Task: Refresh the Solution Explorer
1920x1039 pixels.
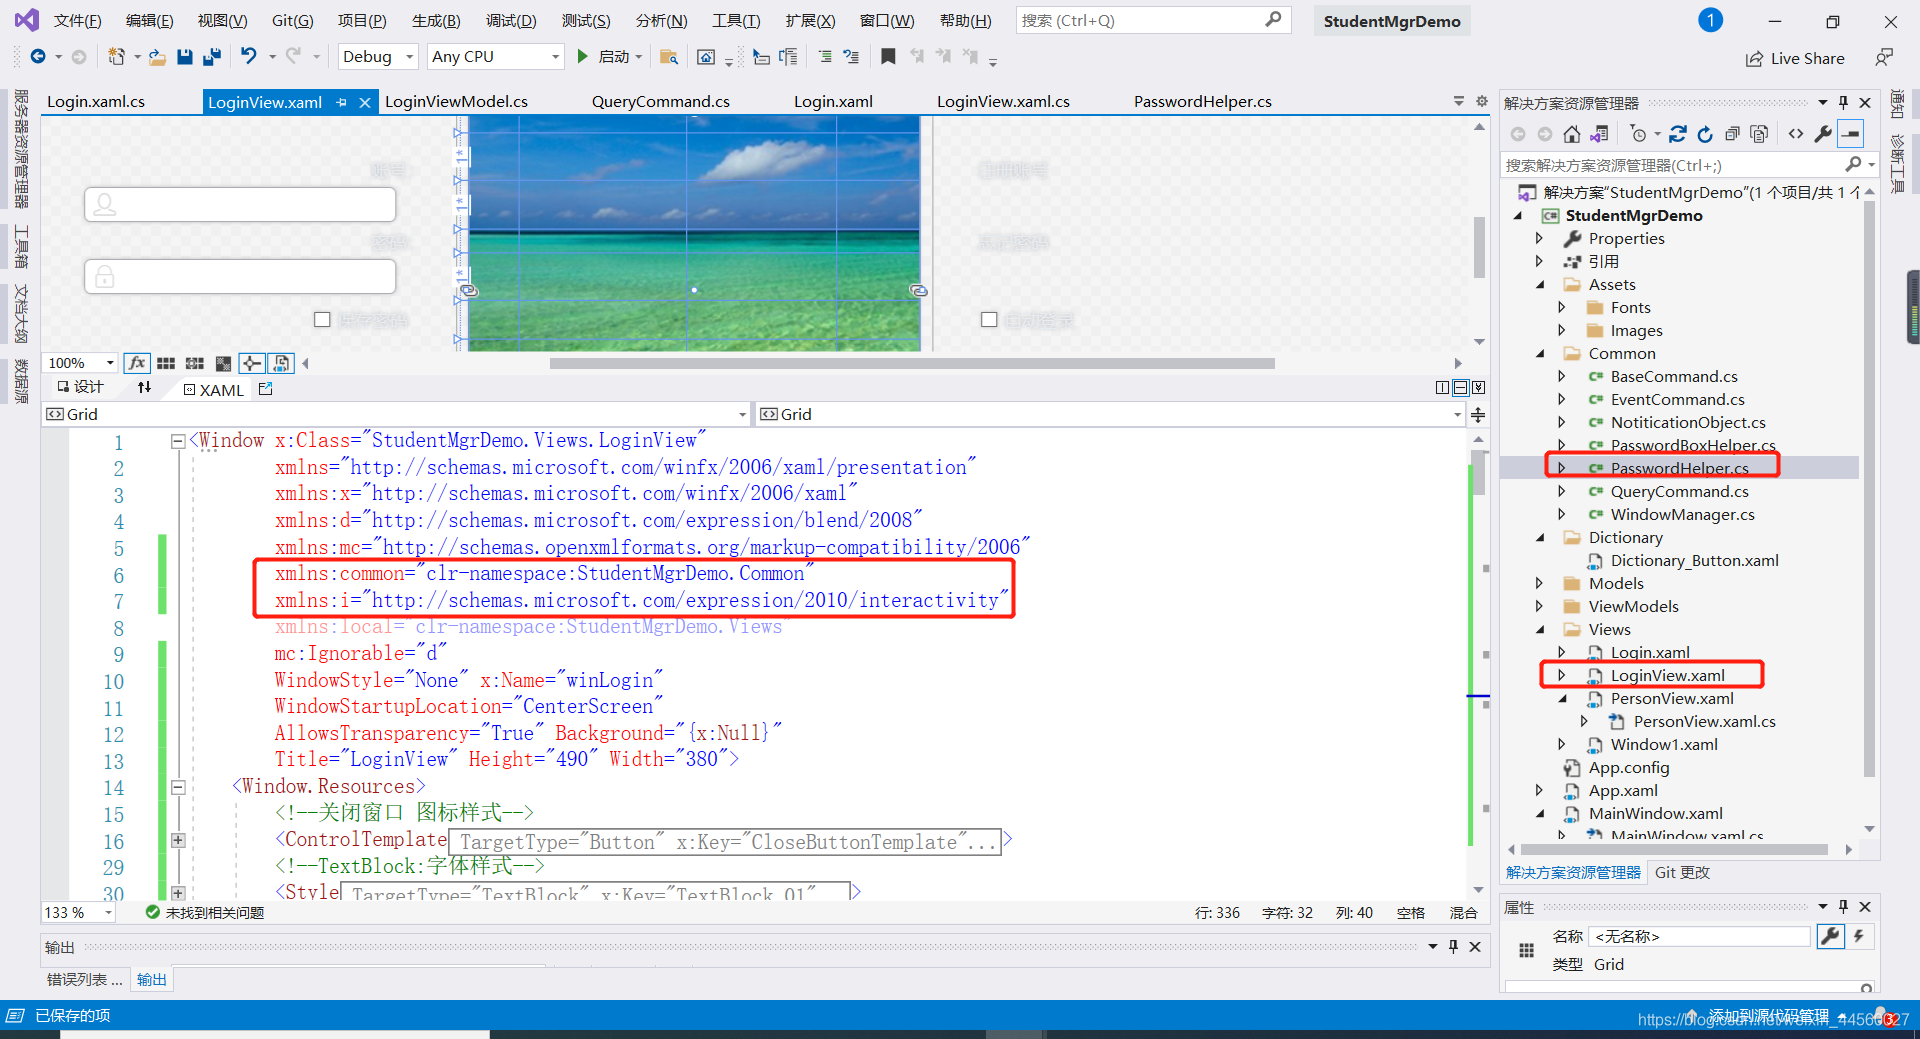Action: coord(1705,133)
